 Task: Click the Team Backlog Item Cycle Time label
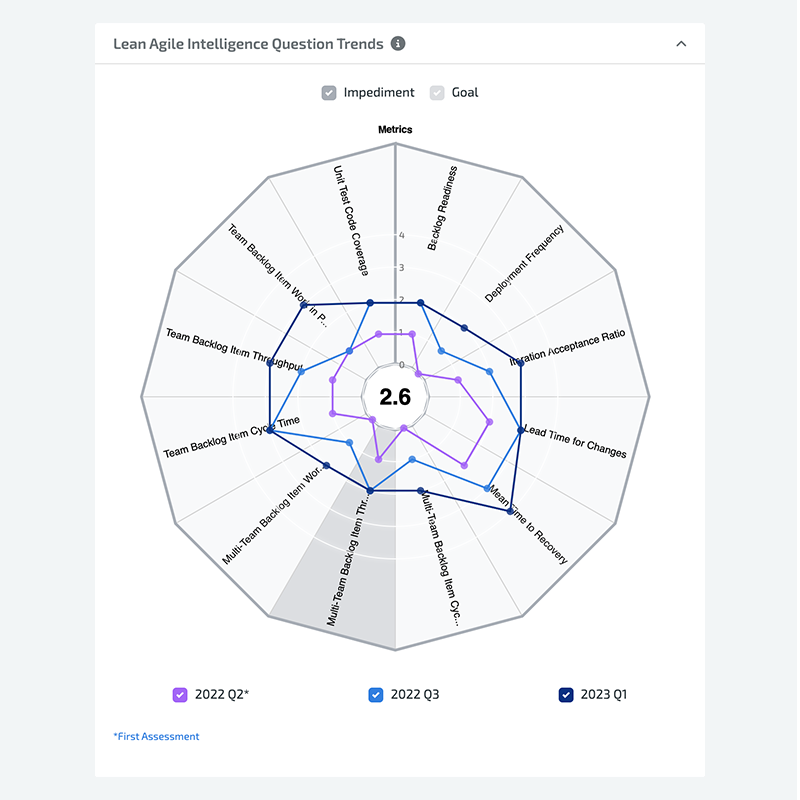pos(230,438)
